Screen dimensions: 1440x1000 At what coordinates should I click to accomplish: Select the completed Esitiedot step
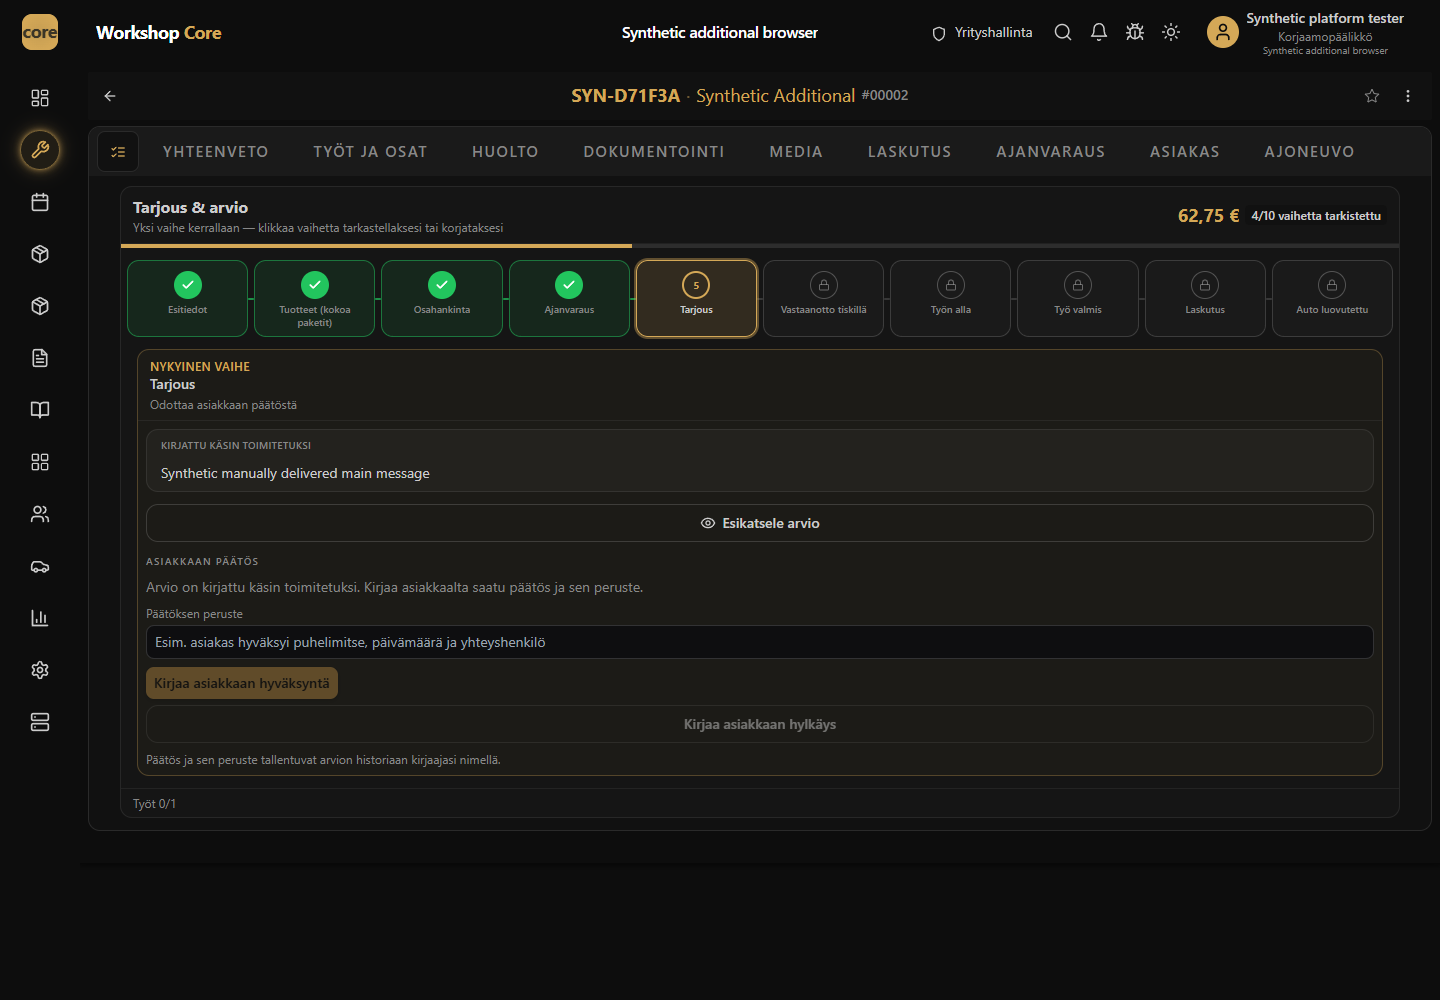187,298
